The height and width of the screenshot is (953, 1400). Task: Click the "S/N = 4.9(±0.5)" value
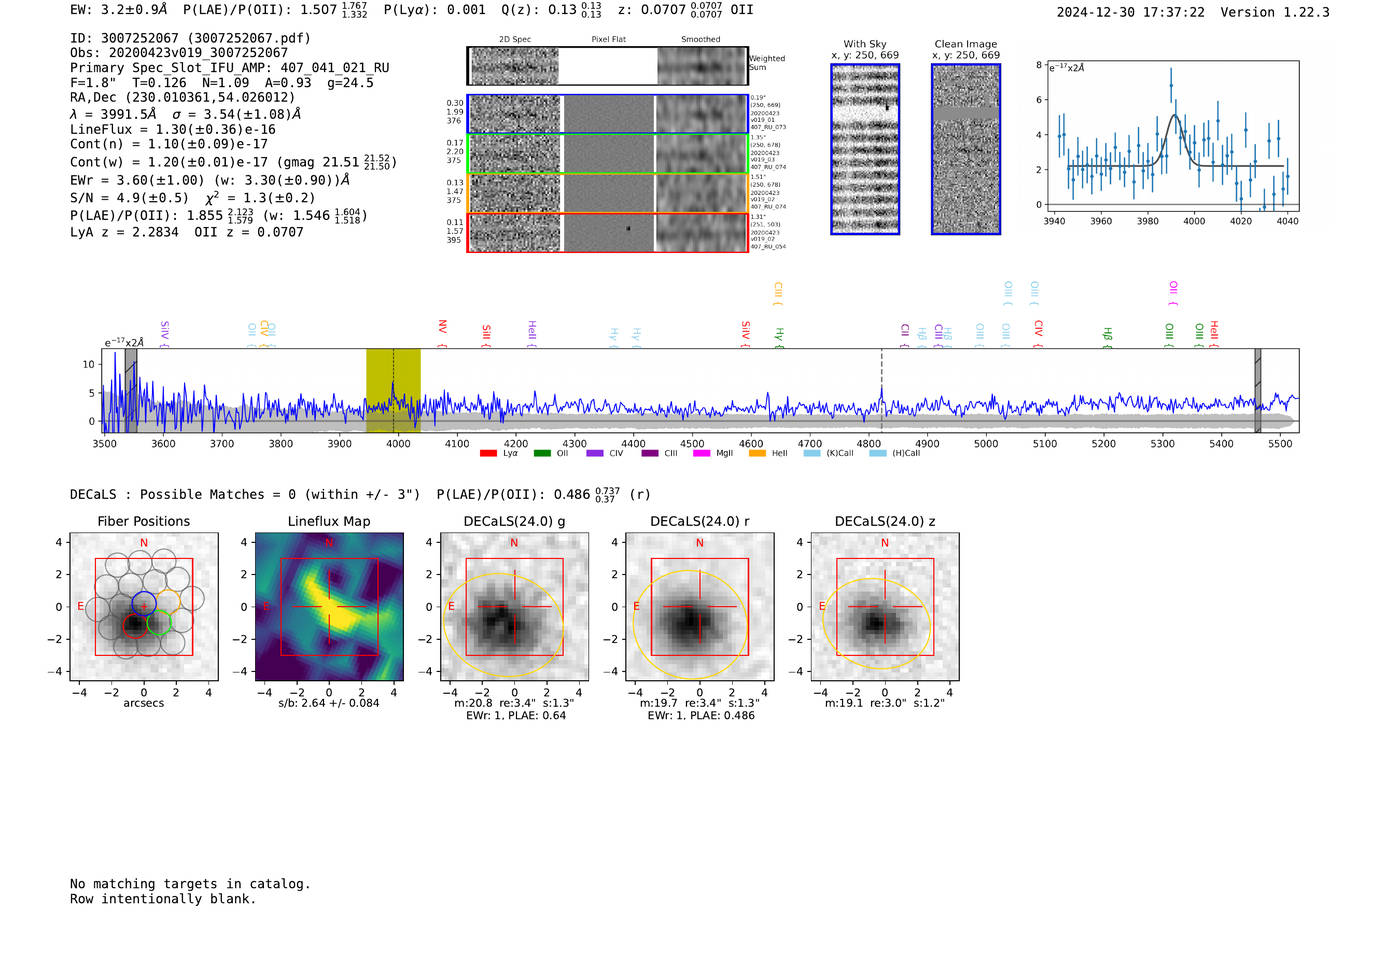coord(129,198)
